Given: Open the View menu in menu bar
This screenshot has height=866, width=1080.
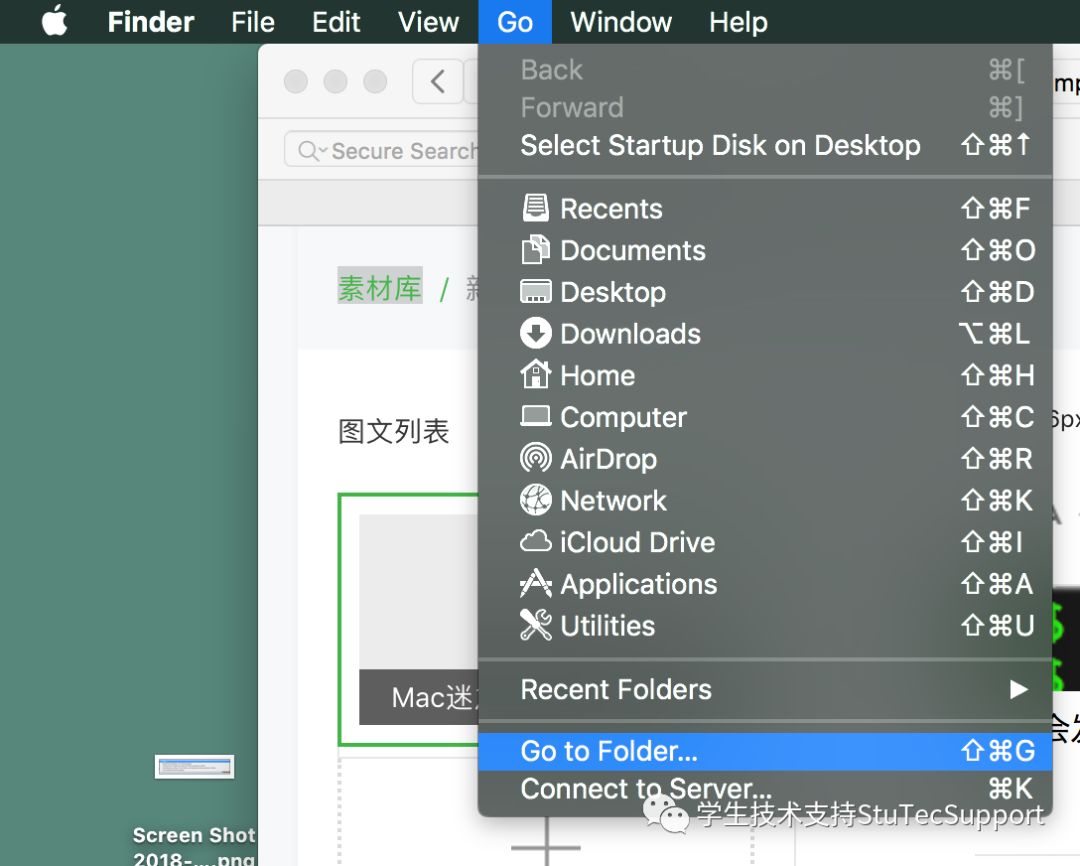Looking at the screenshot, I should click(x=428, y=22).
